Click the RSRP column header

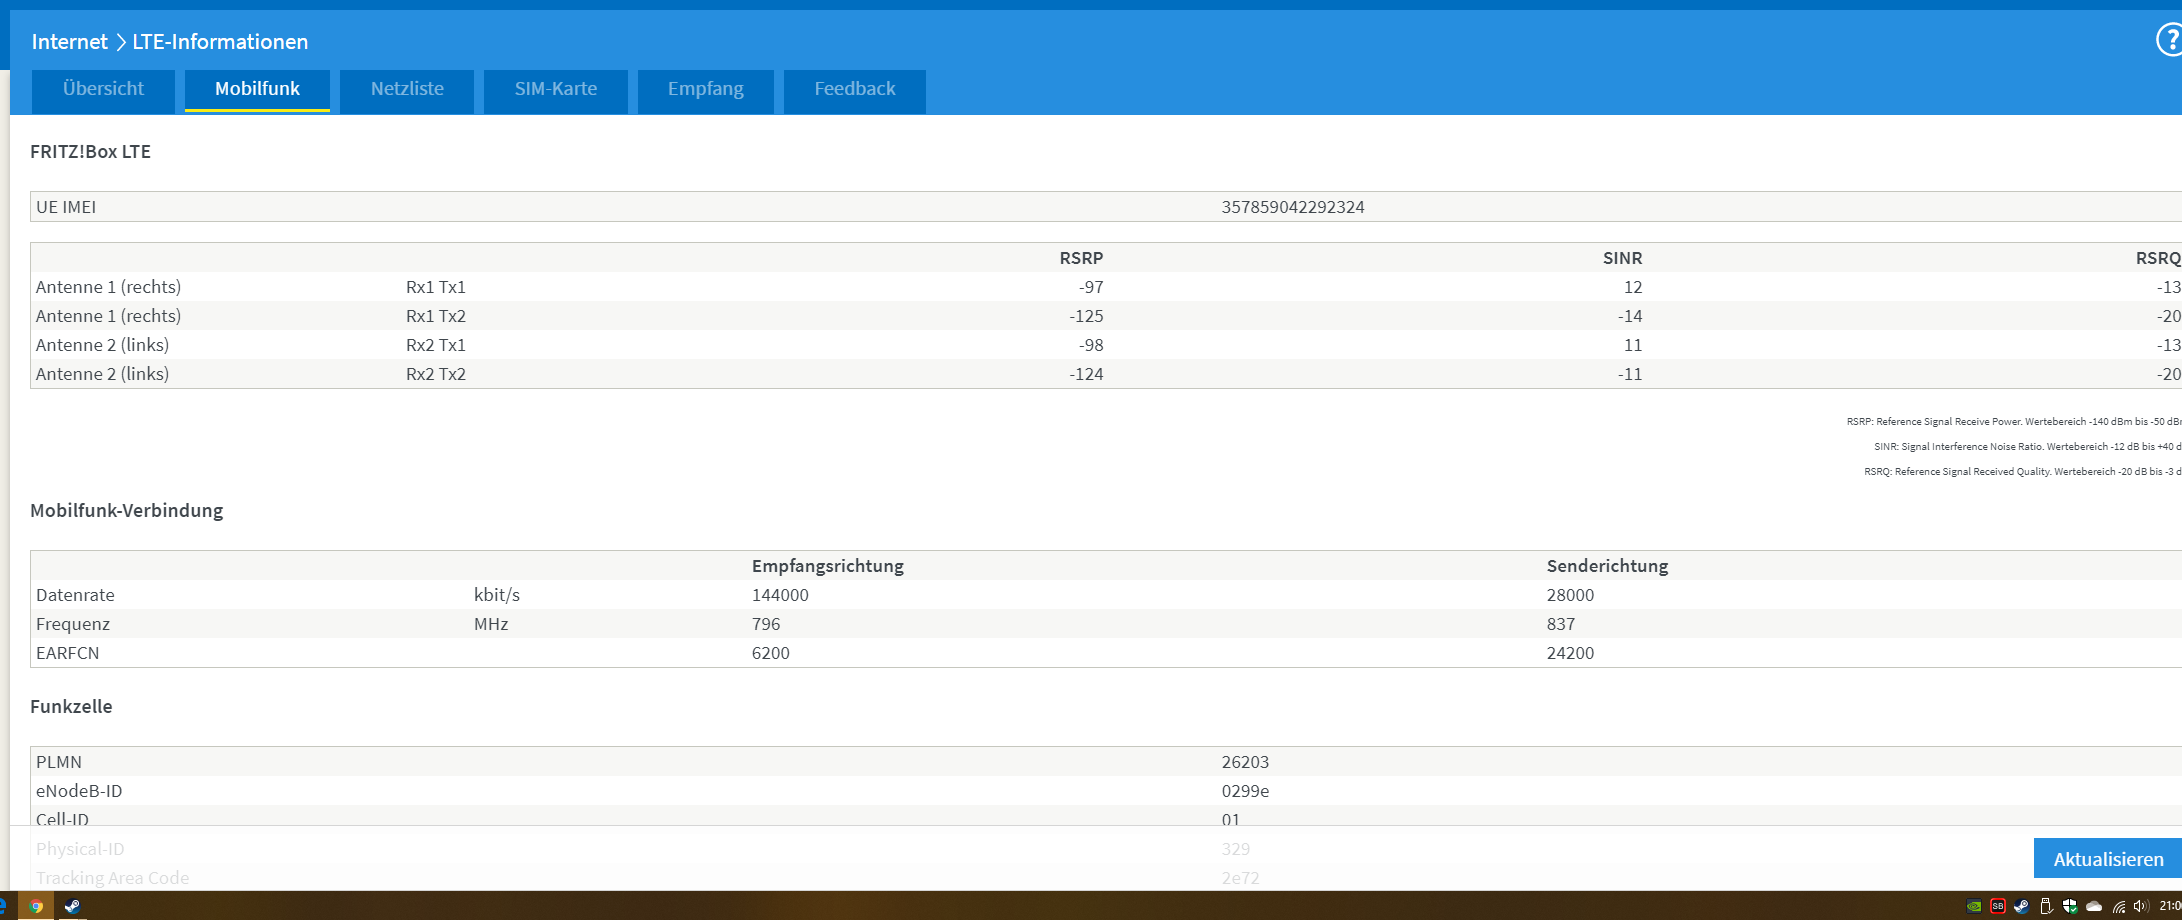[1081, 258]
